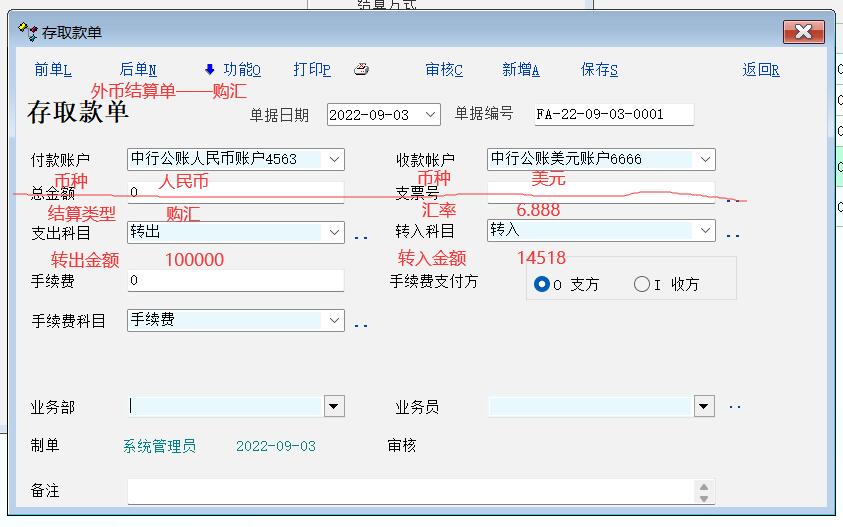Open the 收款帐户 dropdown list
The height and width of the screenshot is (527, 843).
[706, 159]
